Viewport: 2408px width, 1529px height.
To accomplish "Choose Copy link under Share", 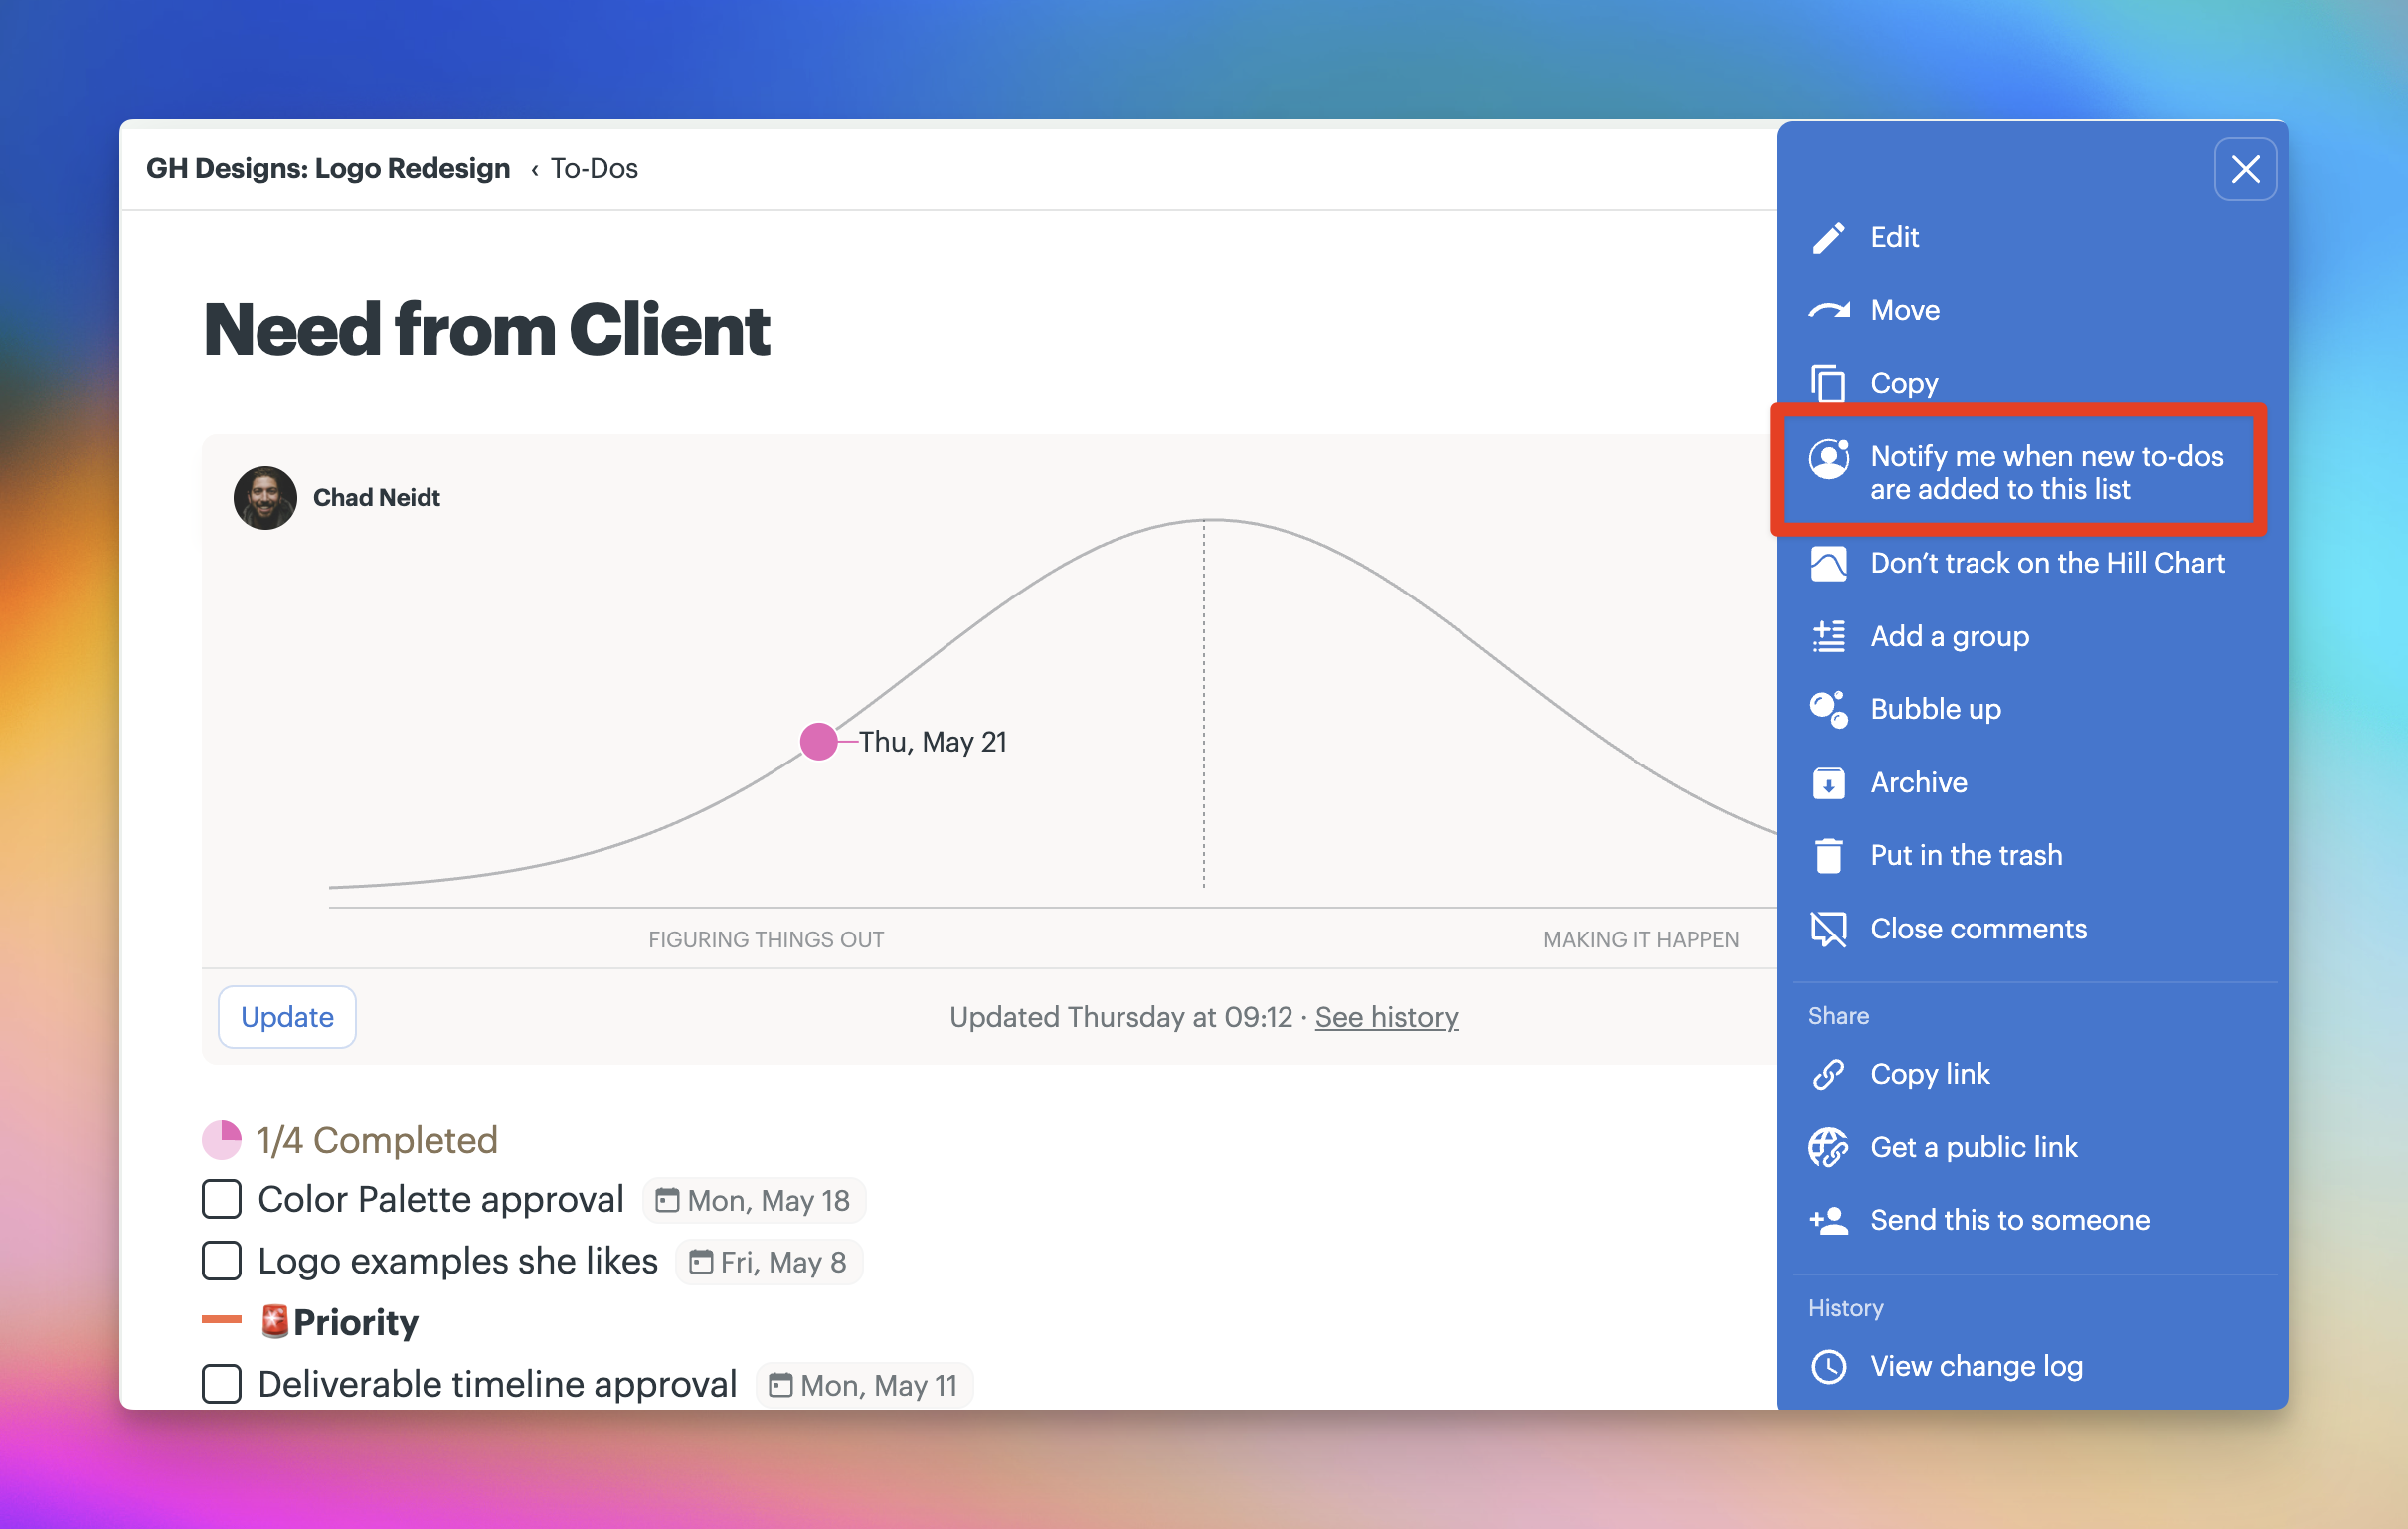I will tap(1929, 1074).
